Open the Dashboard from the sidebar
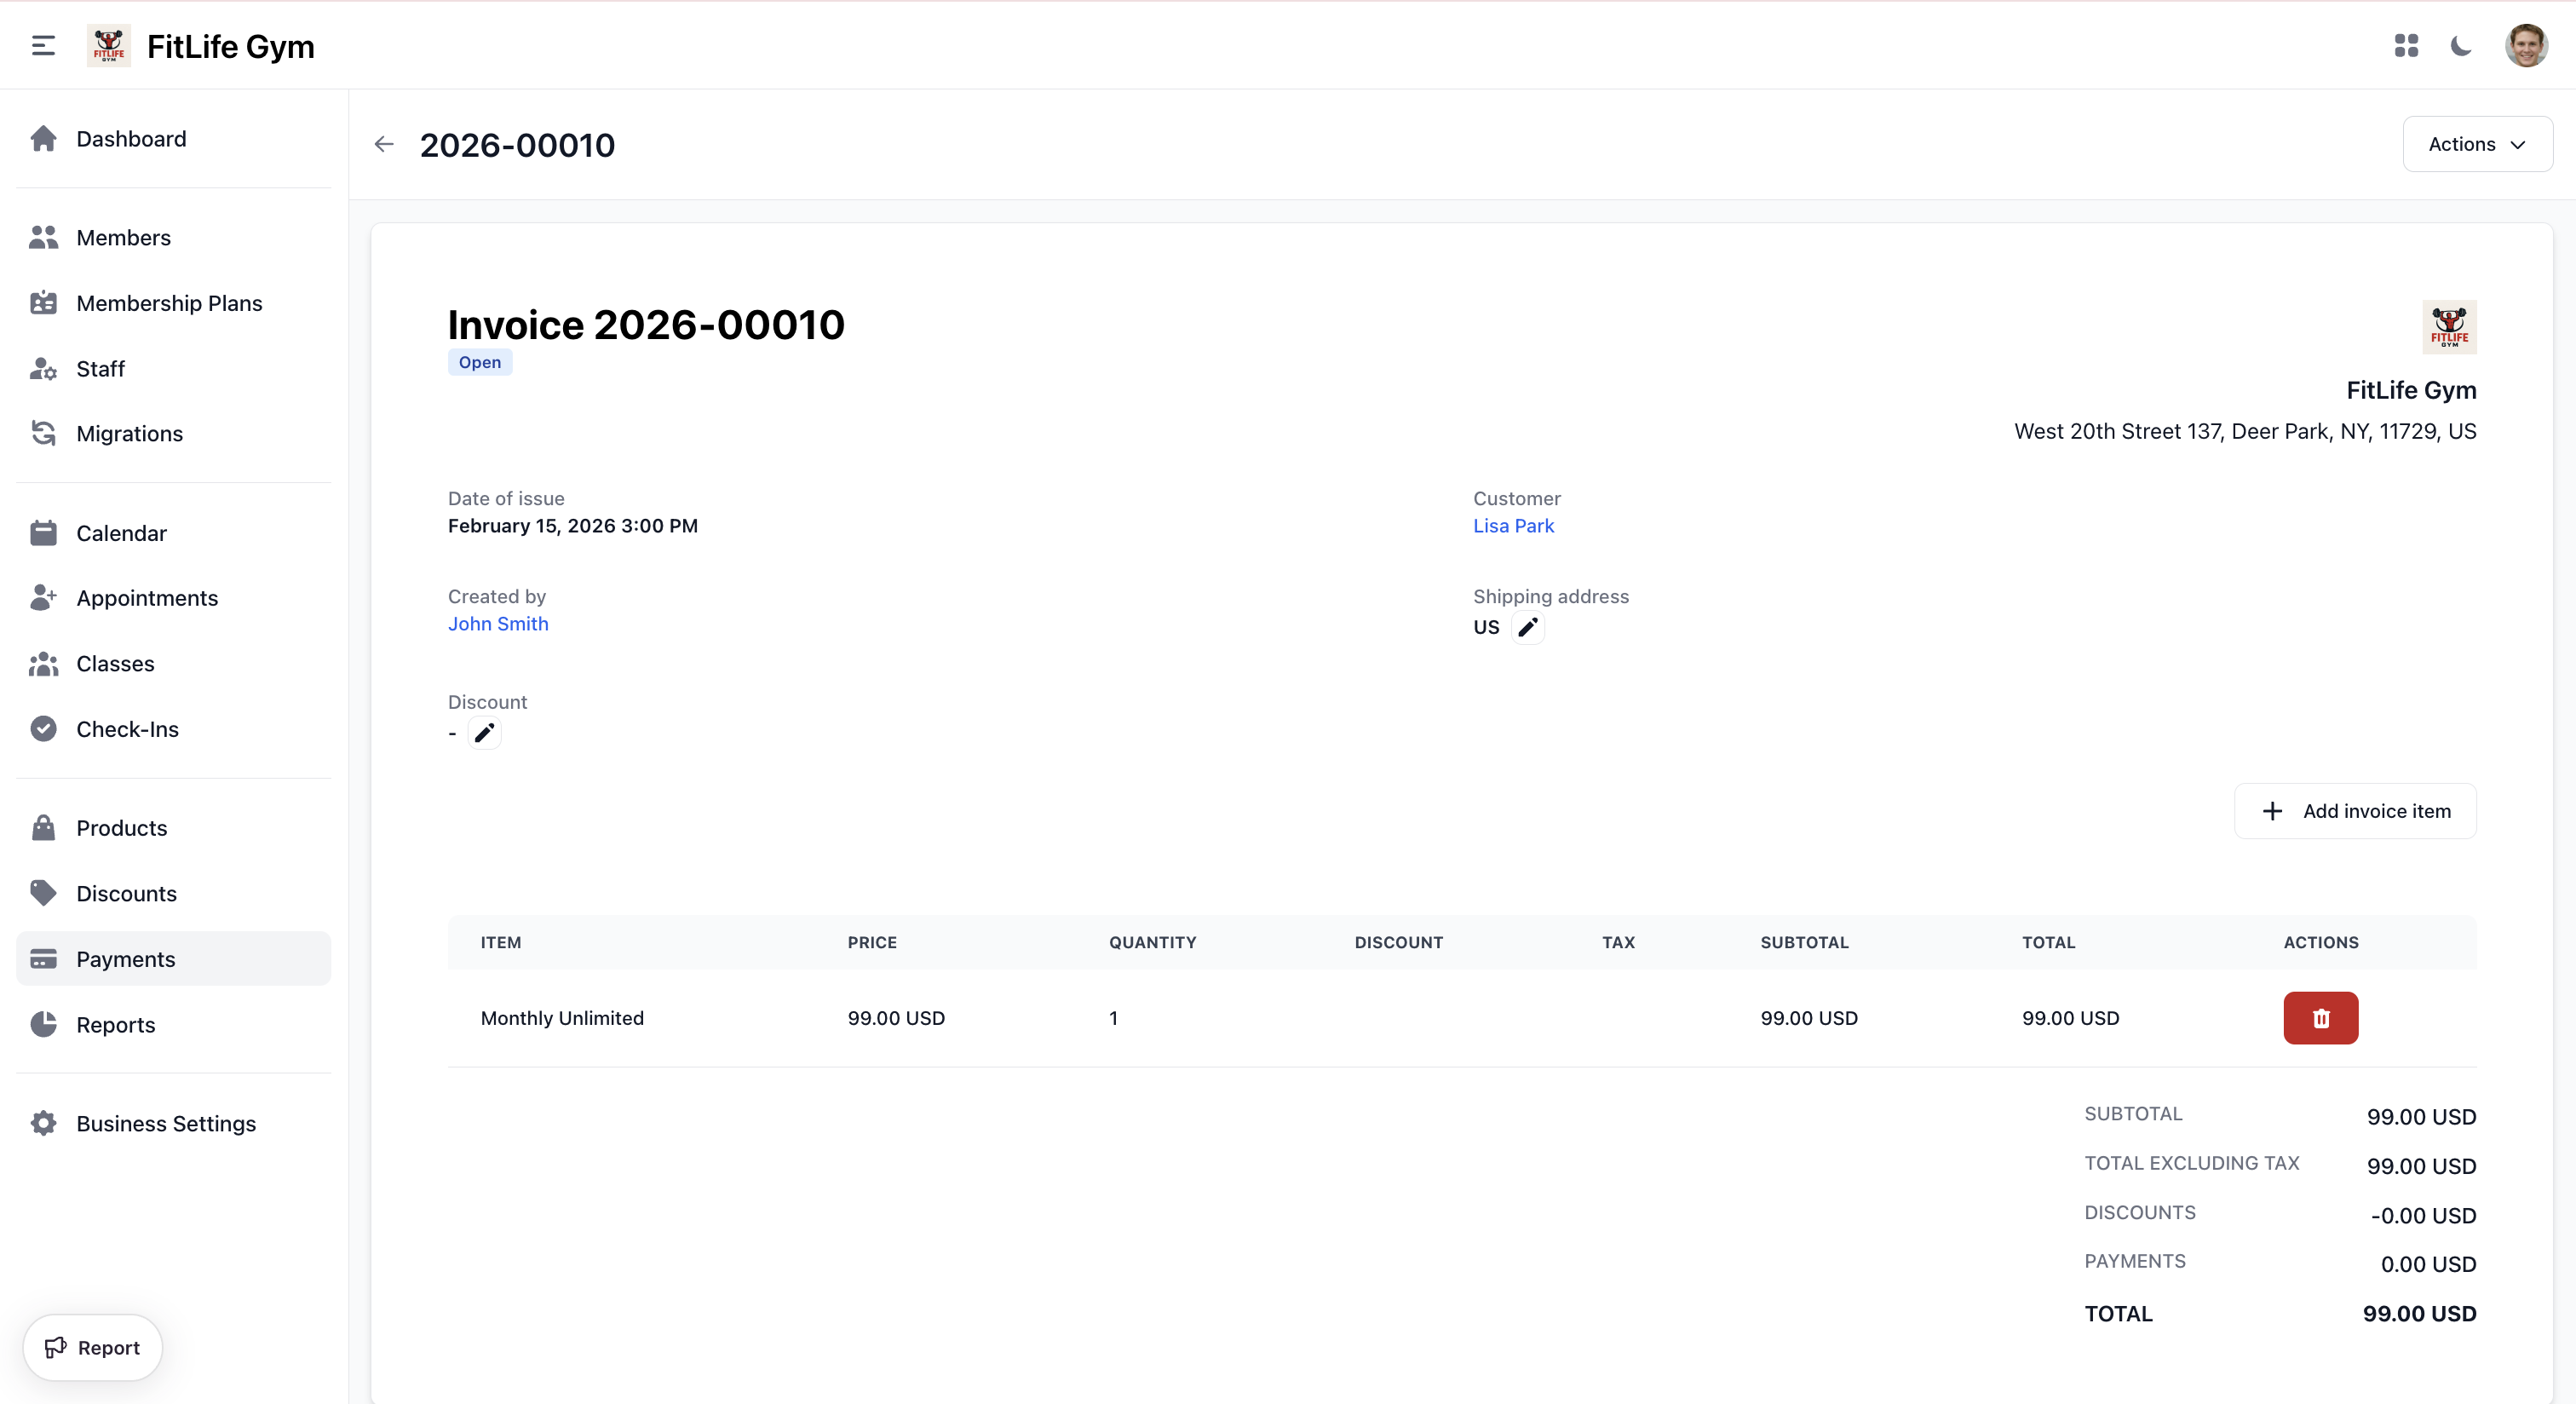 pyautogui.click(x=131, y=139)
